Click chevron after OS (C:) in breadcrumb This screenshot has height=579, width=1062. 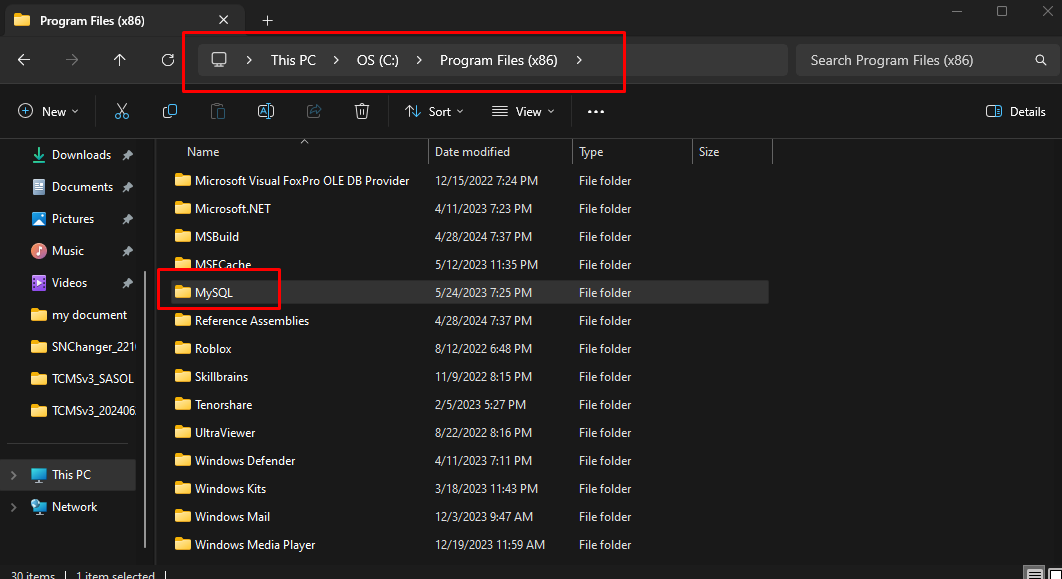419,60
